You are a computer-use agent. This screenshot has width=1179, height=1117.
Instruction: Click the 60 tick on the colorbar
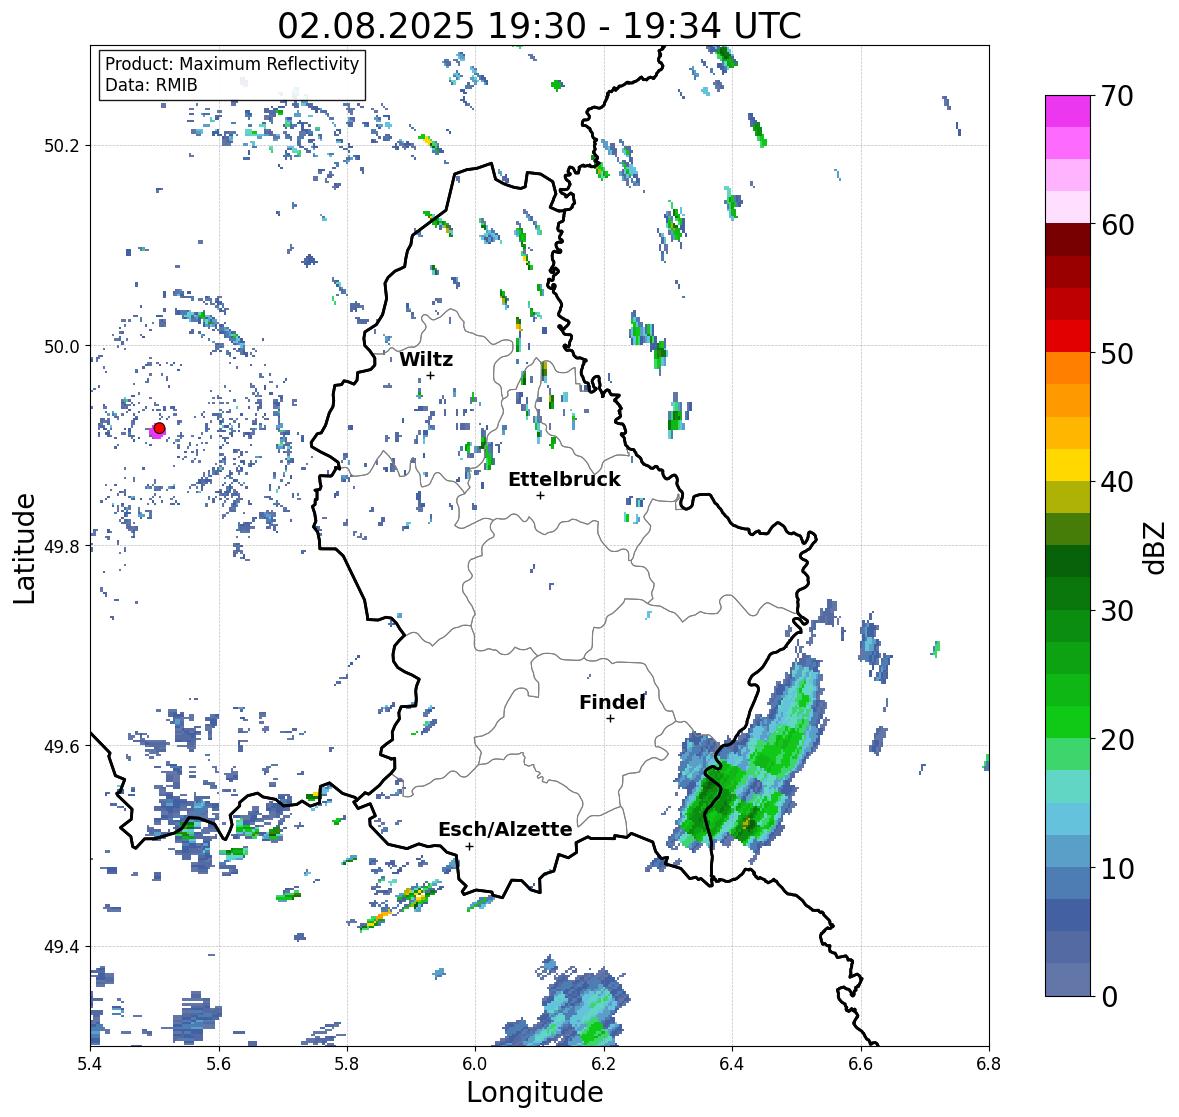click(1117, 225)
